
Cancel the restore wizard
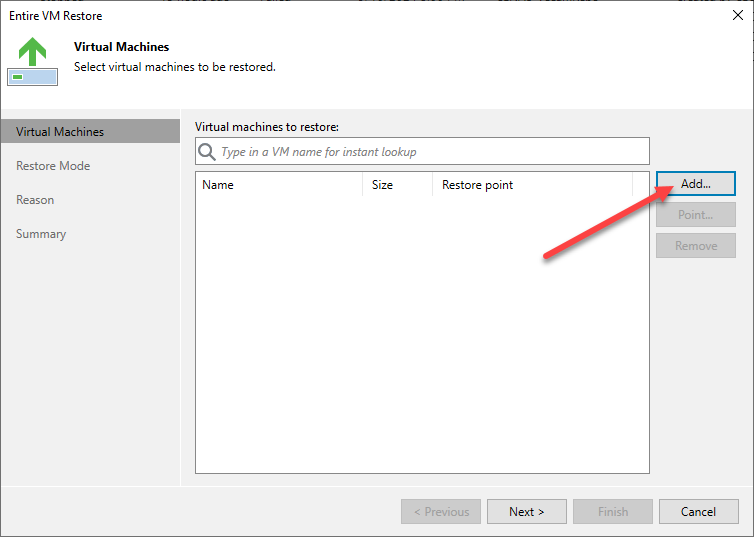tap(698, 512)
